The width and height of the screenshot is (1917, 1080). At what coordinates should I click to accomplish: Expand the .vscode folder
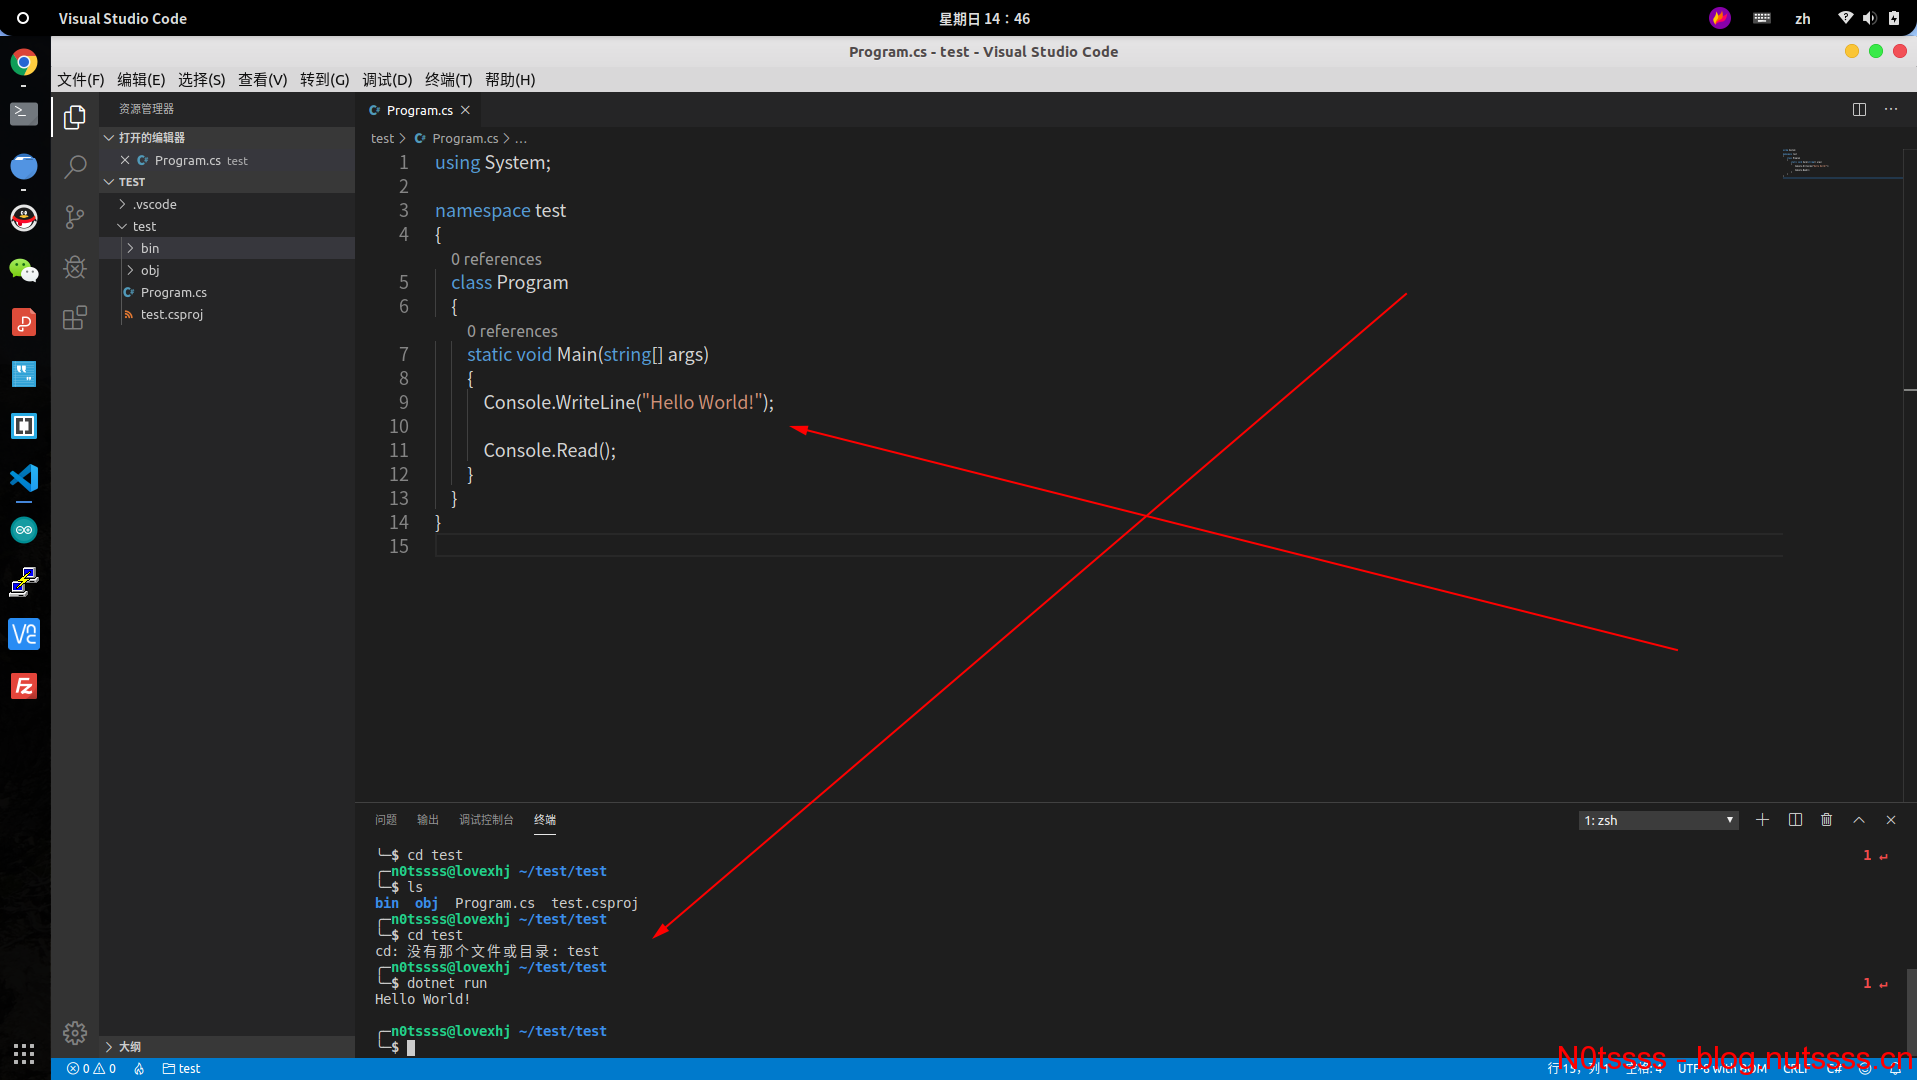228,204
